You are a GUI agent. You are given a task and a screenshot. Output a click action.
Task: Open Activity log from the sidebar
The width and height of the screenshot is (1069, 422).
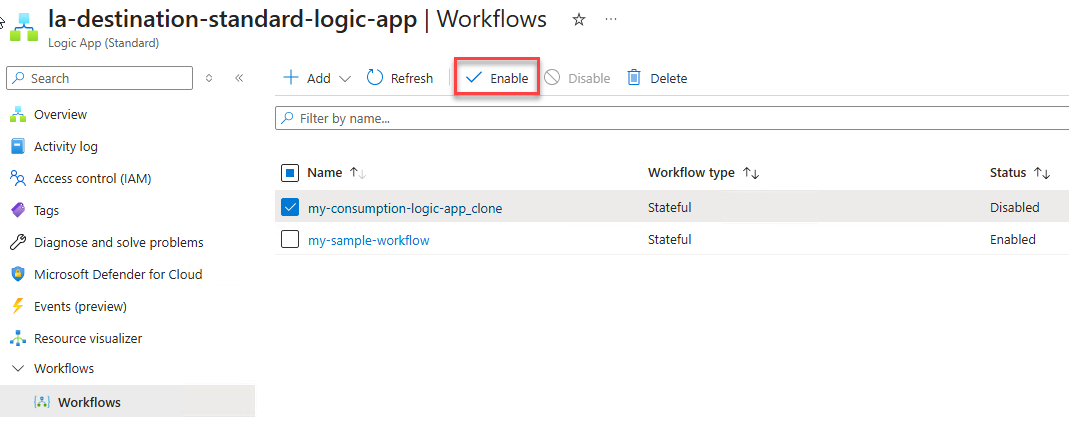66,146
